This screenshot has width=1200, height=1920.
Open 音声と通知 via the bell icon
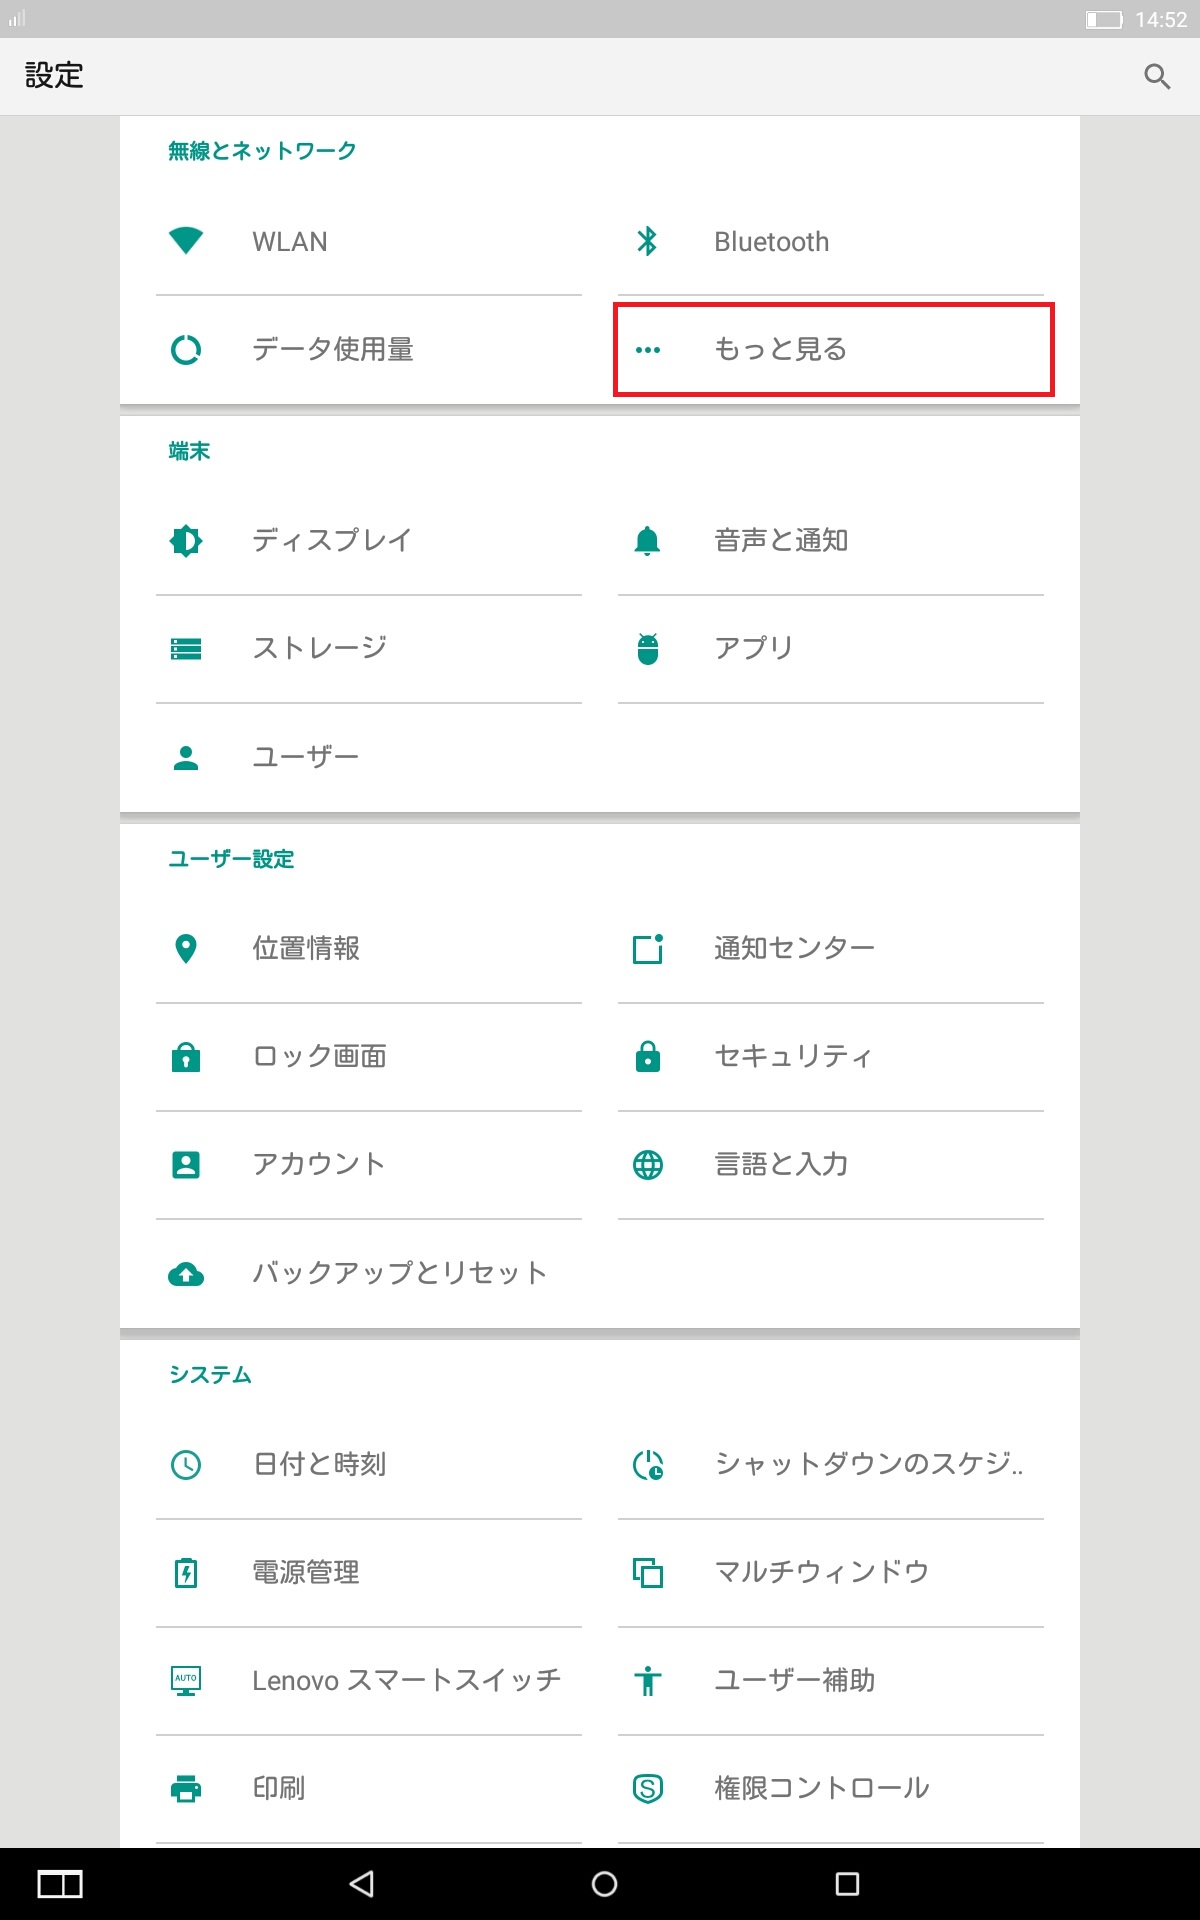pos(647,541)
